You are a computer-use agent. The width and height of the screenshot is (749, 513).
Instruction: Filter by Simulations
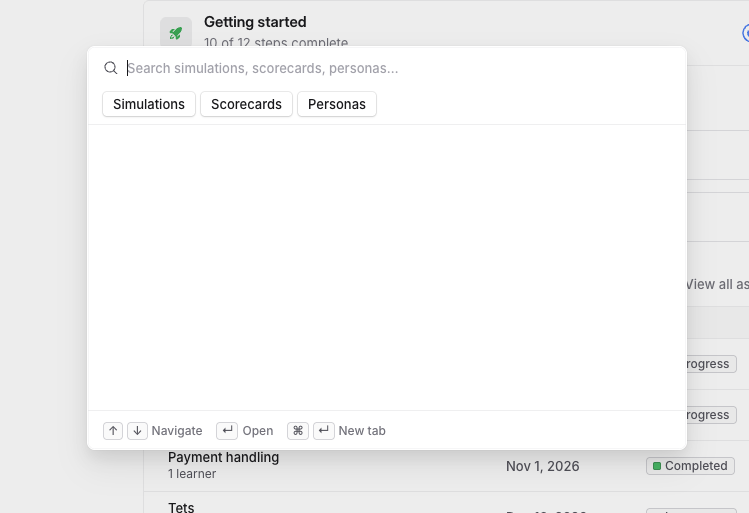coord(149,104)
